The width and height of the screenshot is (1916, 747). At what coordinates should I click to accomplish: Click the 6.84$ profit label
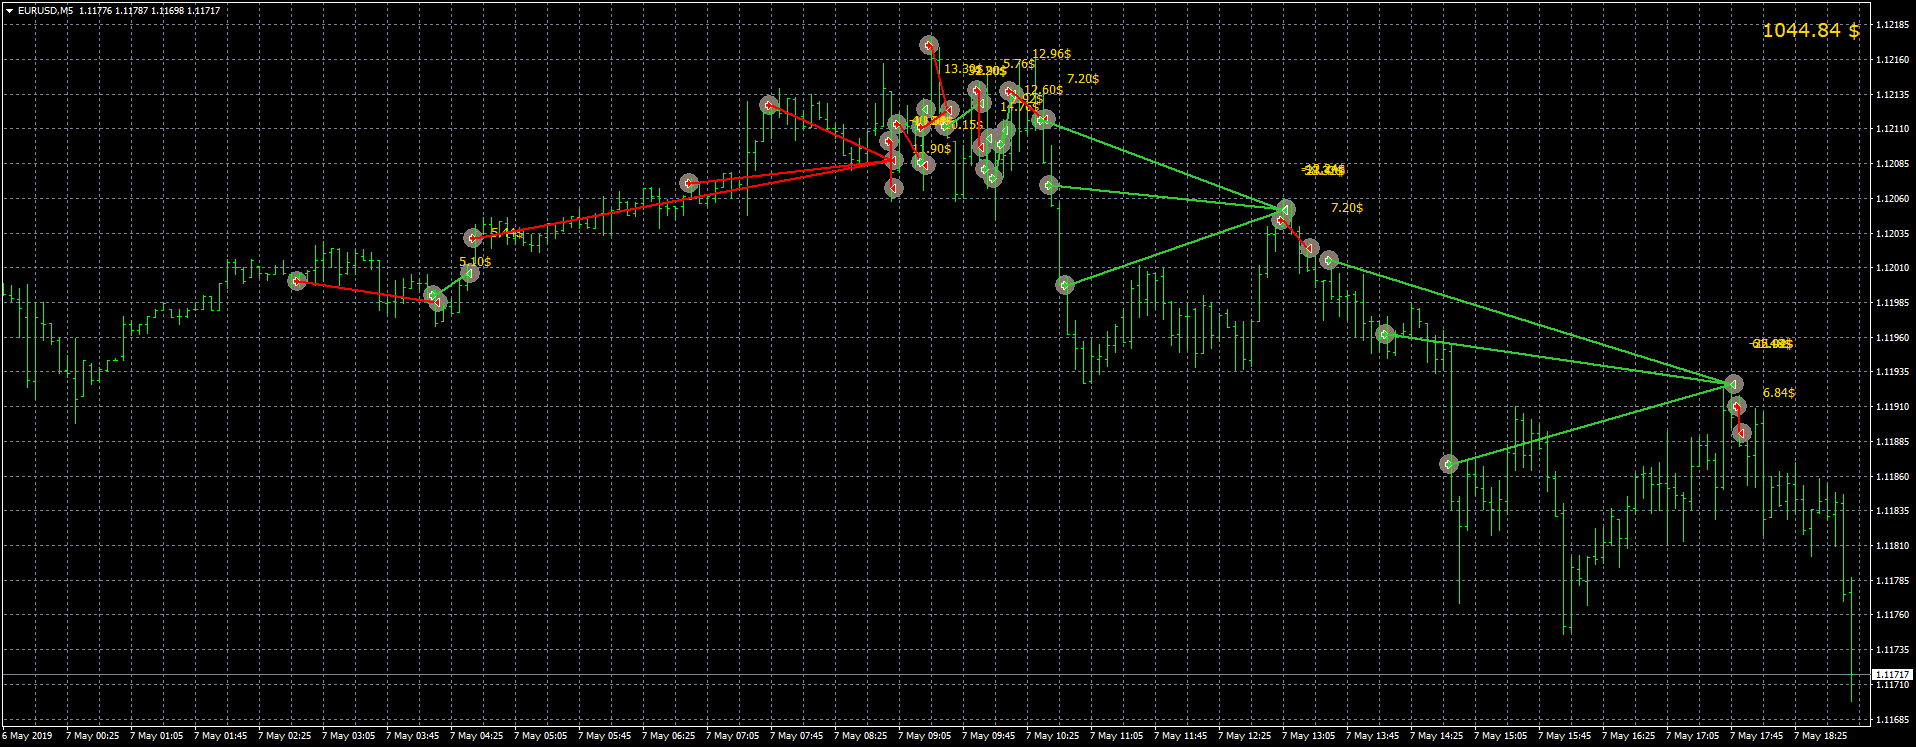(1779, 393)
